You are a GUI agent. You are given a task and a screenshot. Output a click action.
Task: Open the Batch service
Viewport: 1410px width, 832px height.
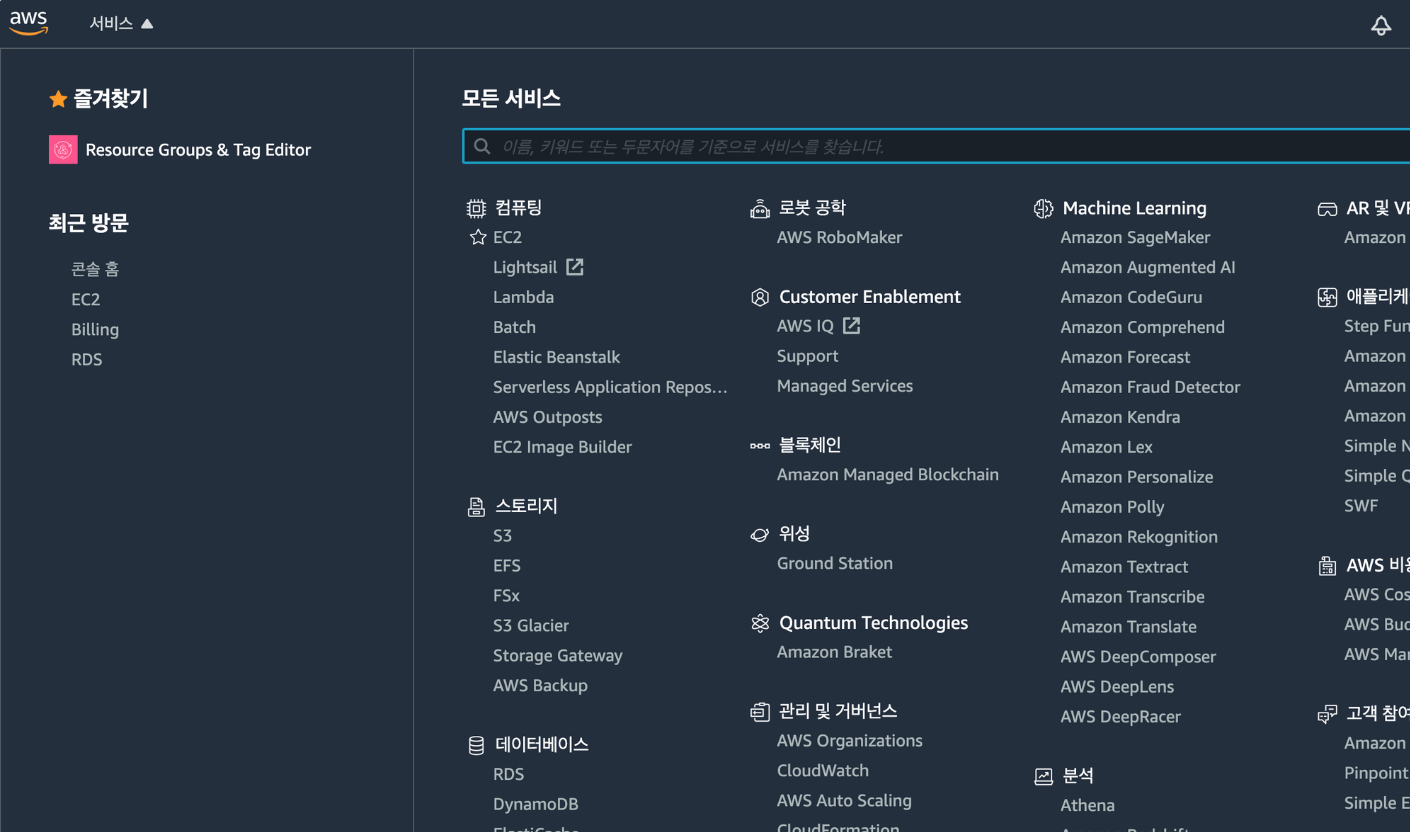514,327
